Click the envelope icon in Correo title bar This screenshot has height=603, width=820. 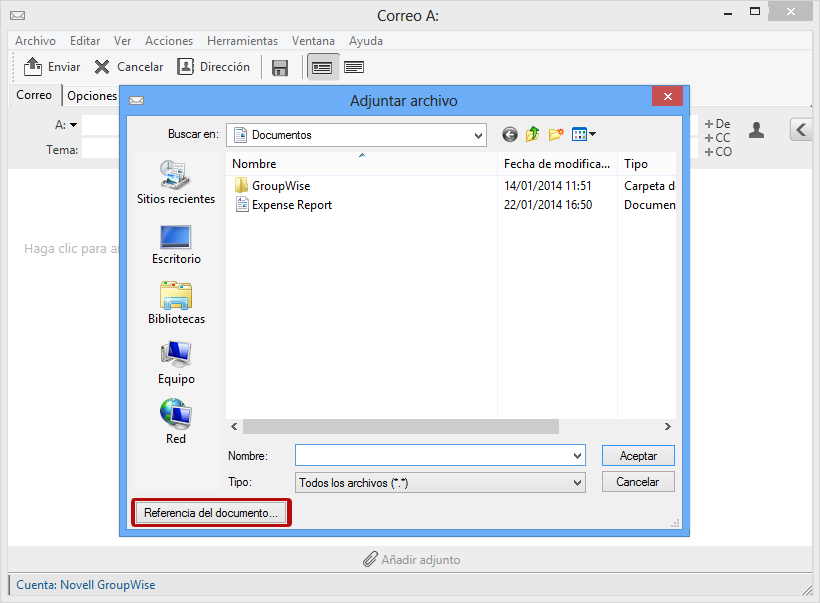(18, 16)
